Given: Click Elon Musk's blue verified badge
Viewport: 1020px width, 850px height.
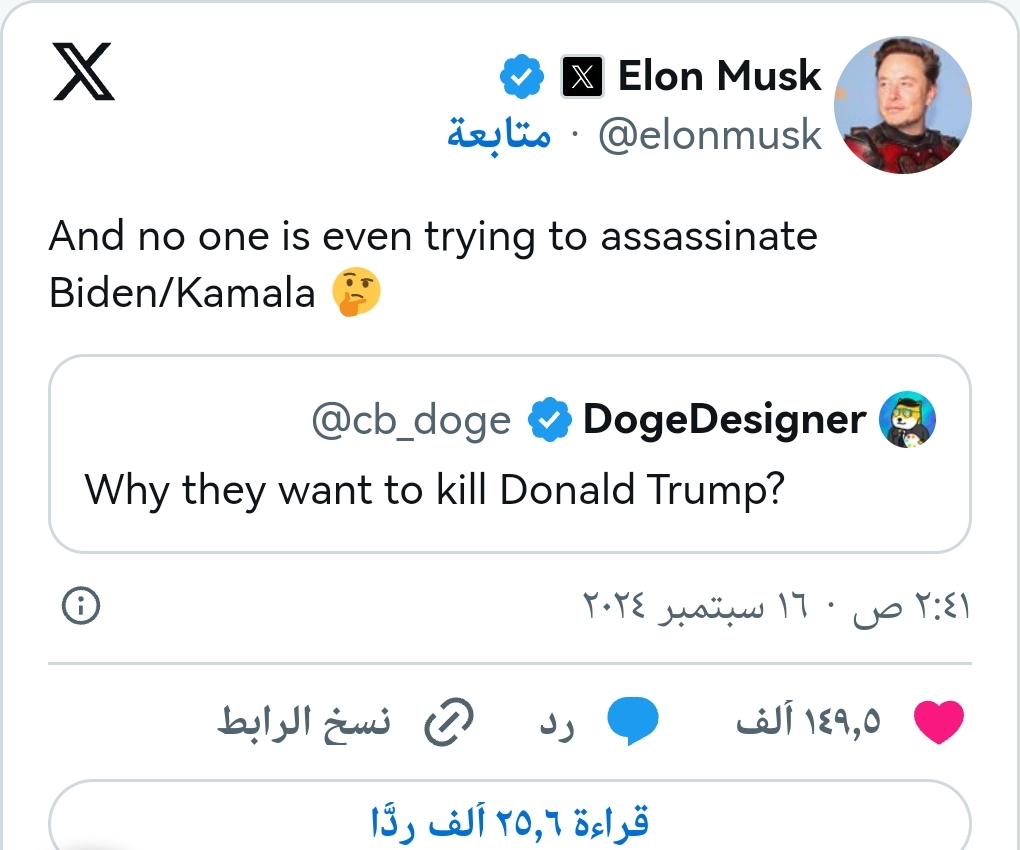Looking at the screenshot, I should (x=521, y=77).
